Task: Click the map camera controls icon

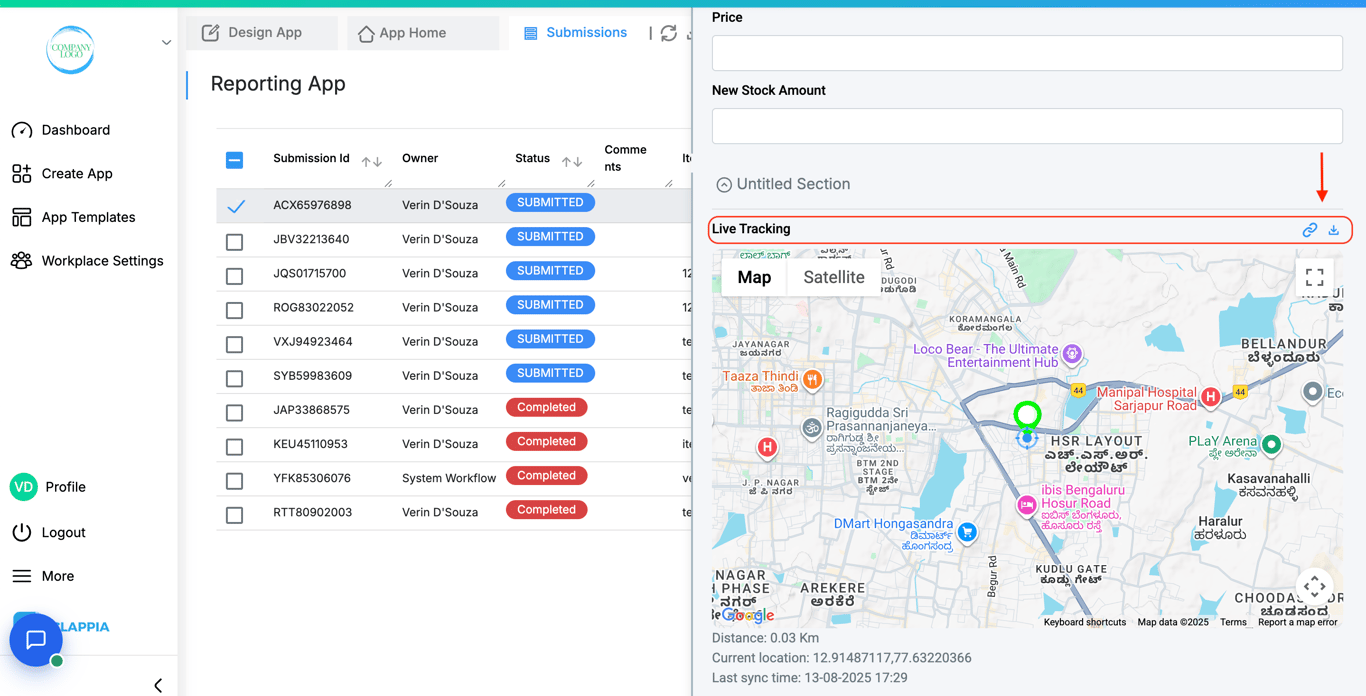Action: (x=1314, y=586)
